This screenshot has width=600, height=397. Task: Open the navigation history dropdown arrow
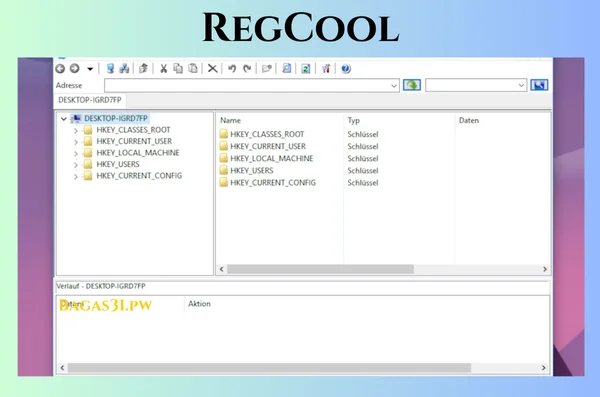pos(90,69)
